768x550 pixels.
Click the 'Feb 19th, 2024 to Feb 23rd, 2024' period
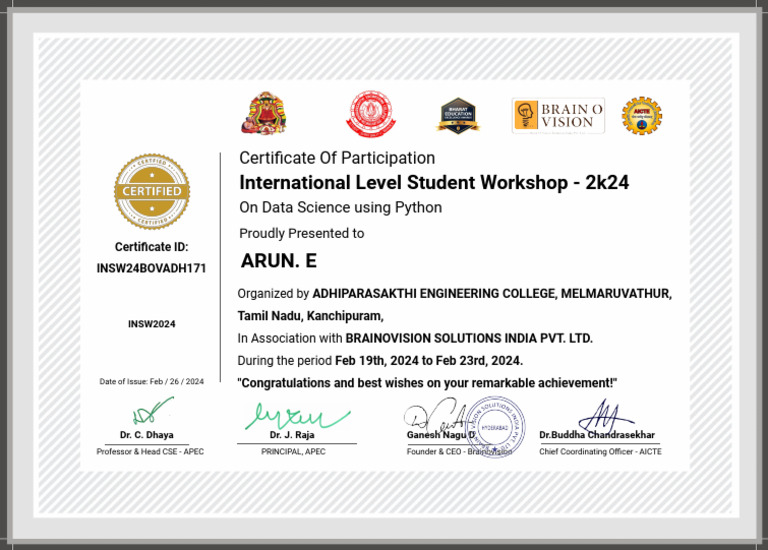click(x=429, y=361)
